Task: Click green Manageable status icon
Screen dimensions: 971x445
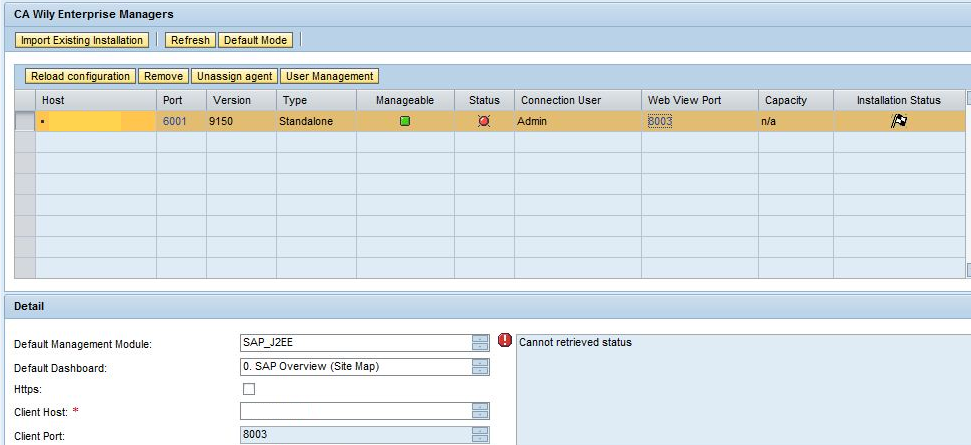Action: point(405,121)
